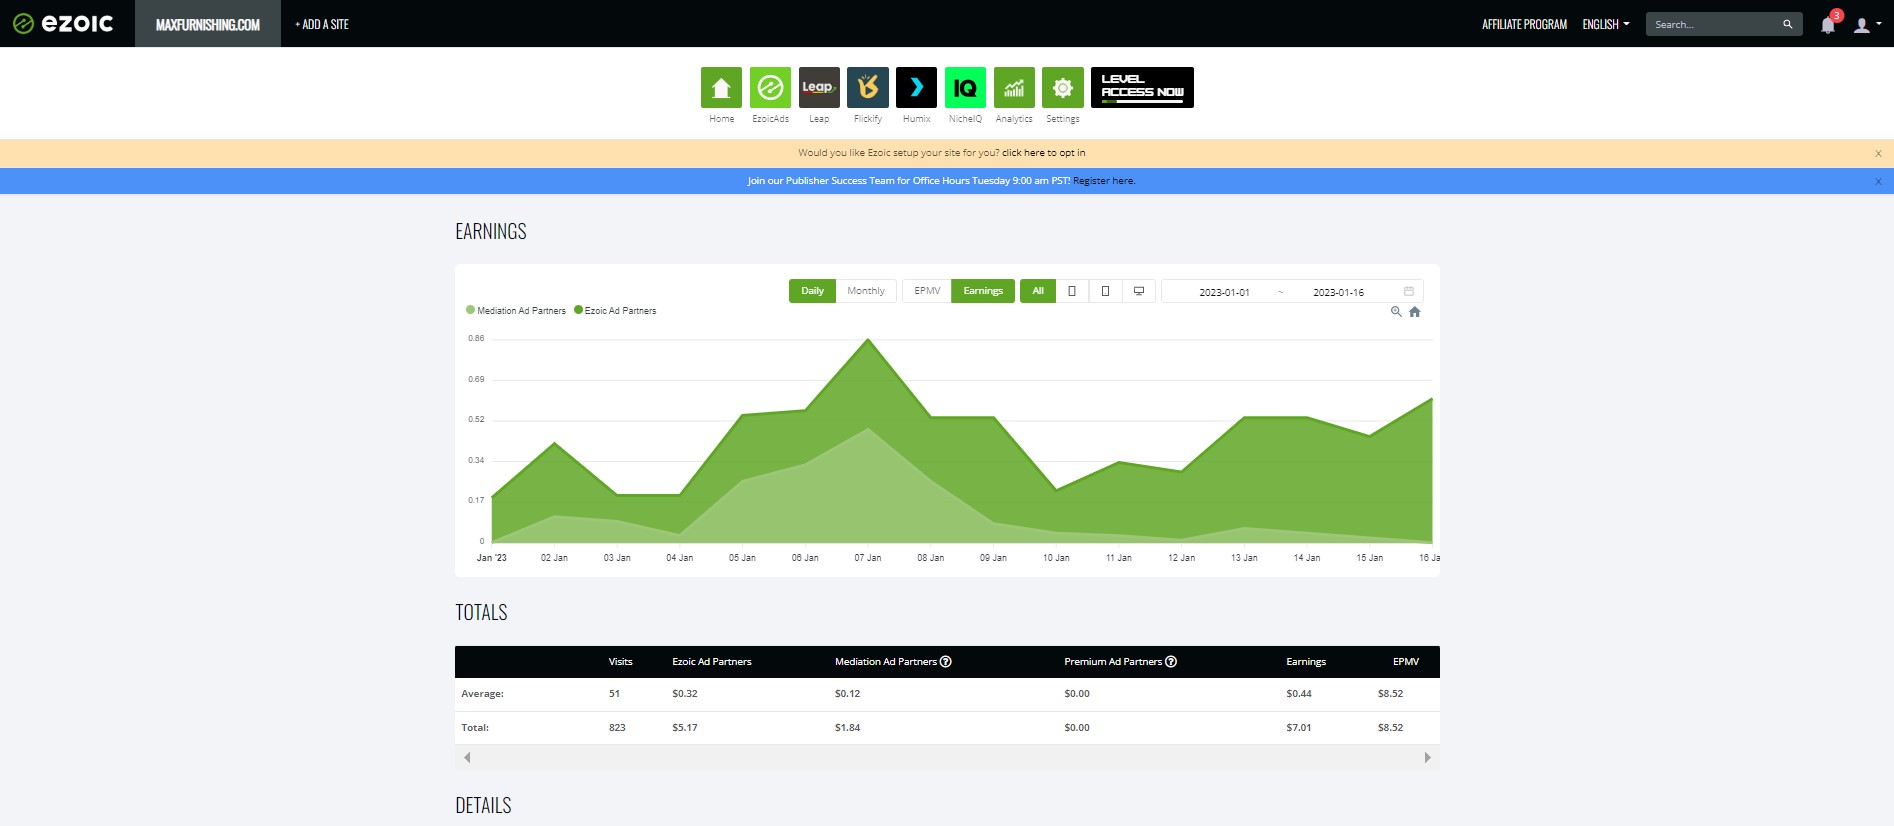Open the Humix icon

pos(916,88)
